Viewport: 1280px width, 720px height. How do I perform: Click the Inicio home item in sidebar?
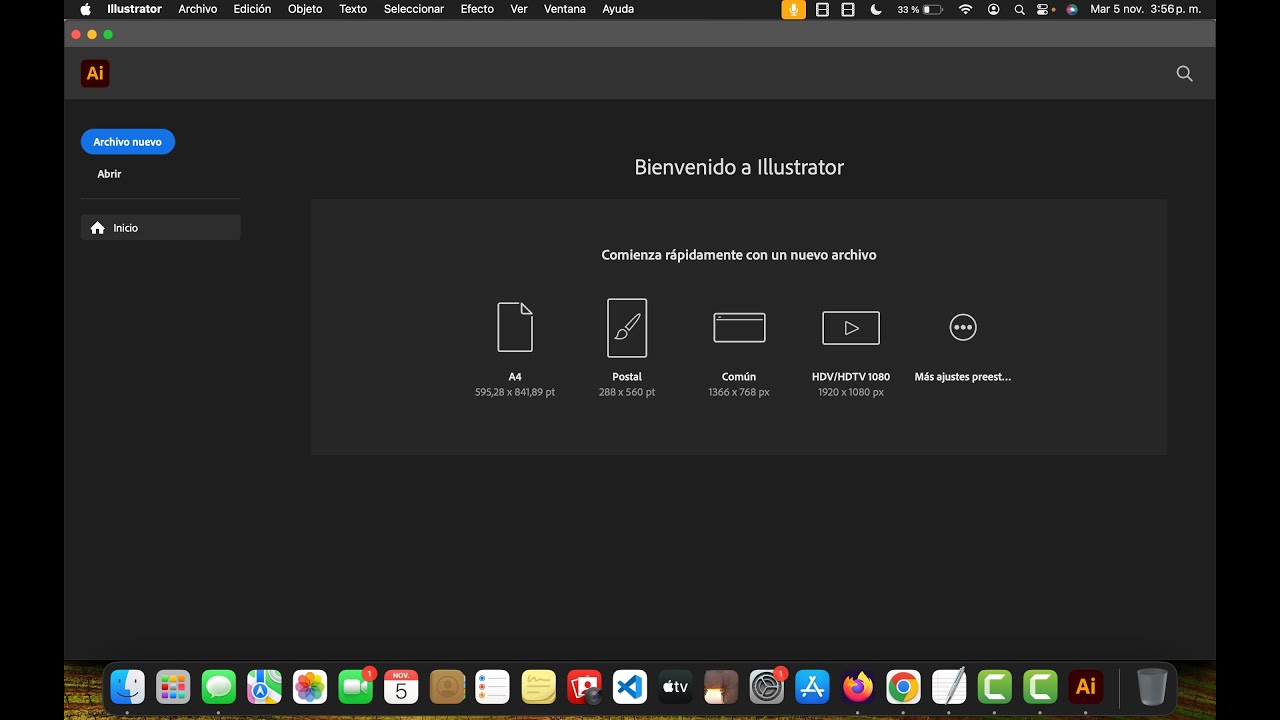click(160, 228)
